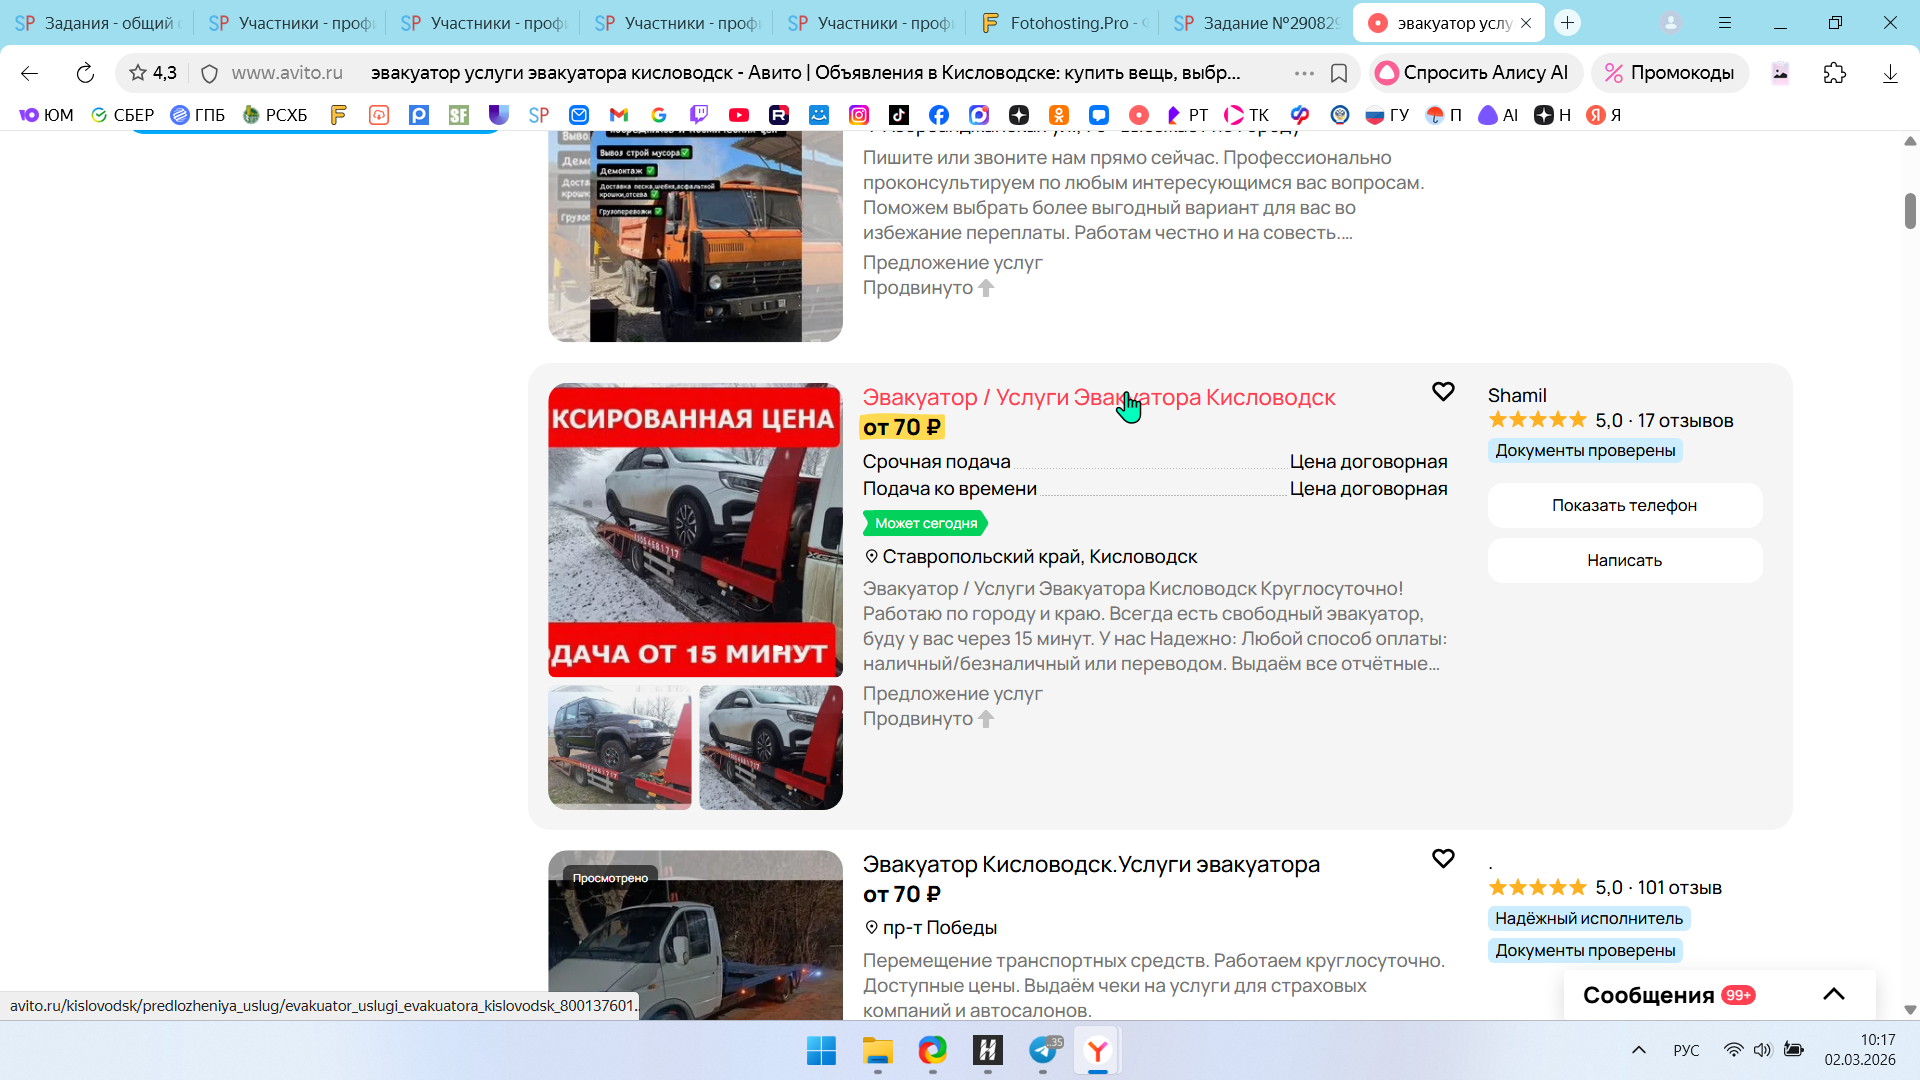
Task: Favorite Shamil's evacuator listing with the heart
Action: click(x=1443, y=392)
